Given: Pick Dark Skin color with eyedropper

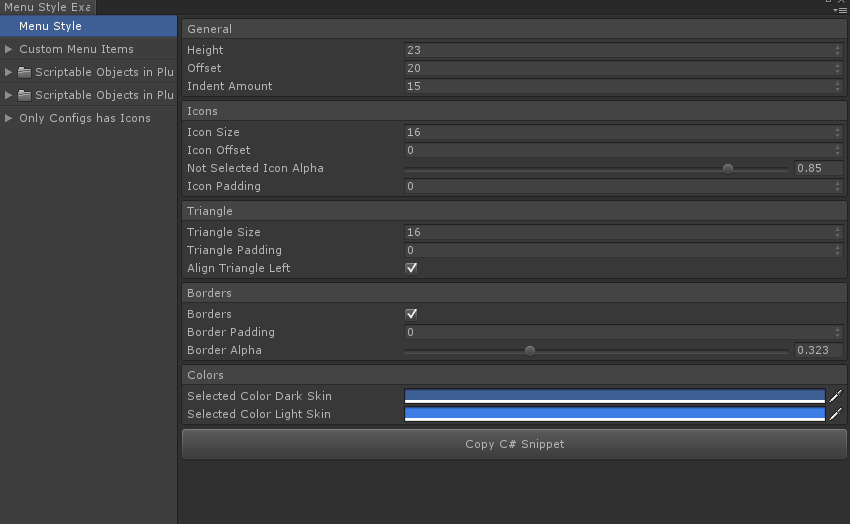Looking at the screenshot, I should [x=836, y=396].
